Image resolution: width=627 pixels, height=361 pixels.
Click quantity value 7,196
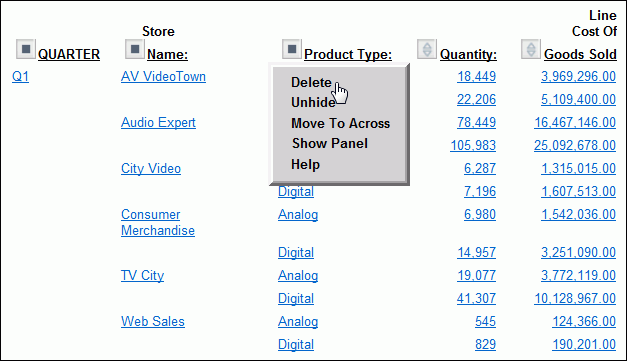coord(480,191)
